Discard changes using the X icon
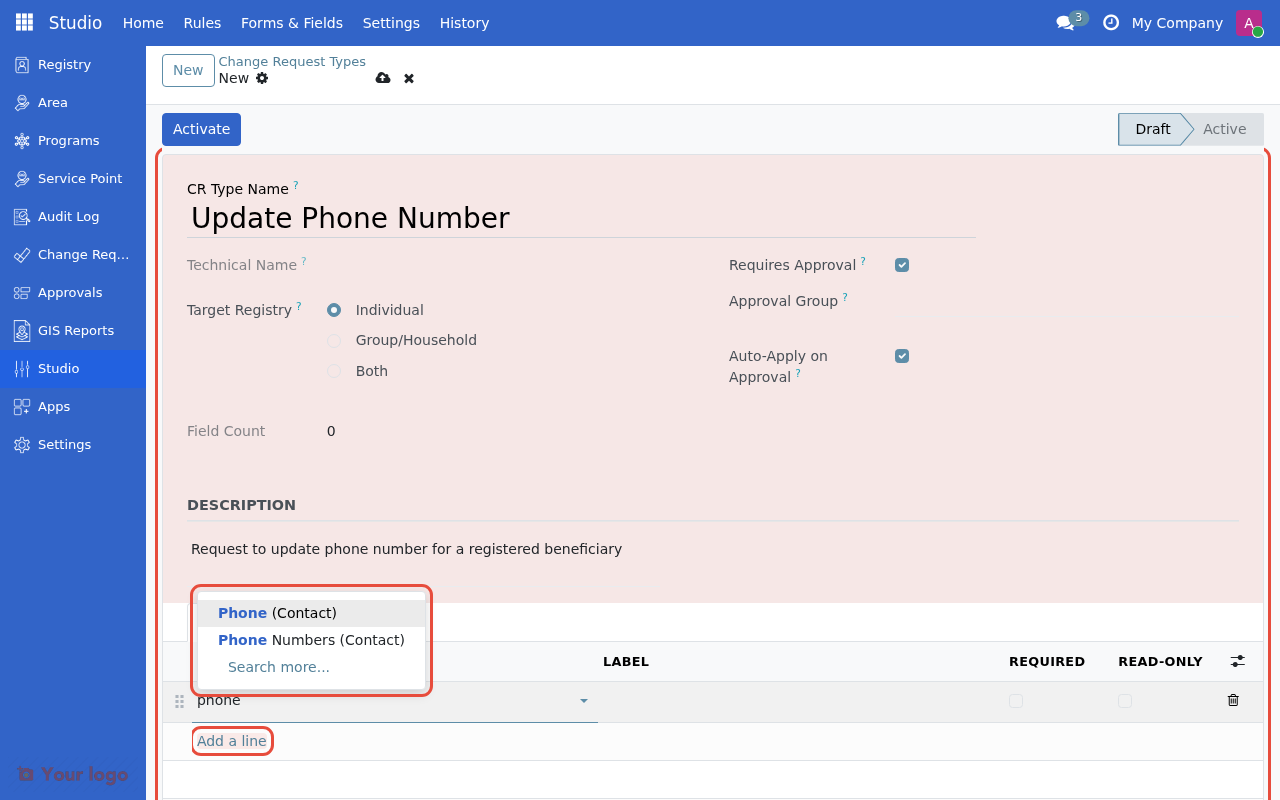This screenshot has width=1280, height=800. [408, 78]
